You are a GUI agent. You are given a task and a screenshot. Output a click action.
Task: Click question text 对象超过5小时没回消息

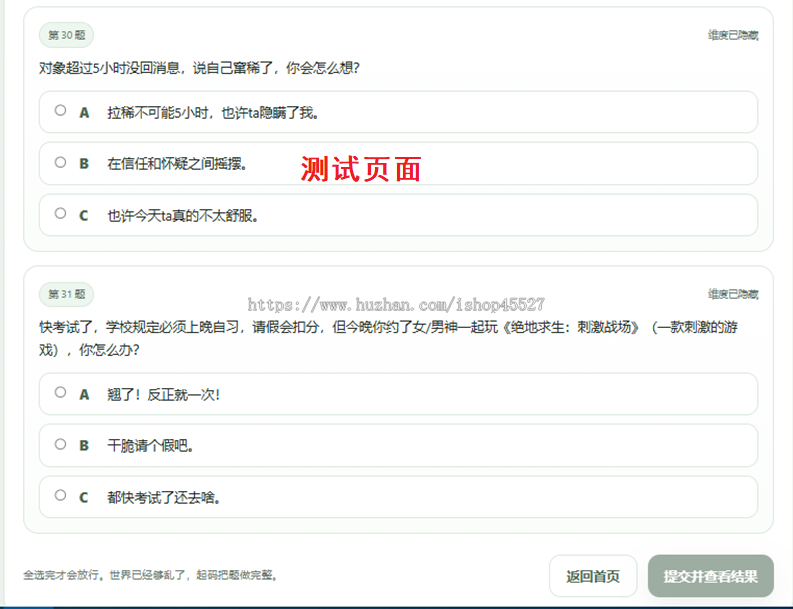(110, 68)
